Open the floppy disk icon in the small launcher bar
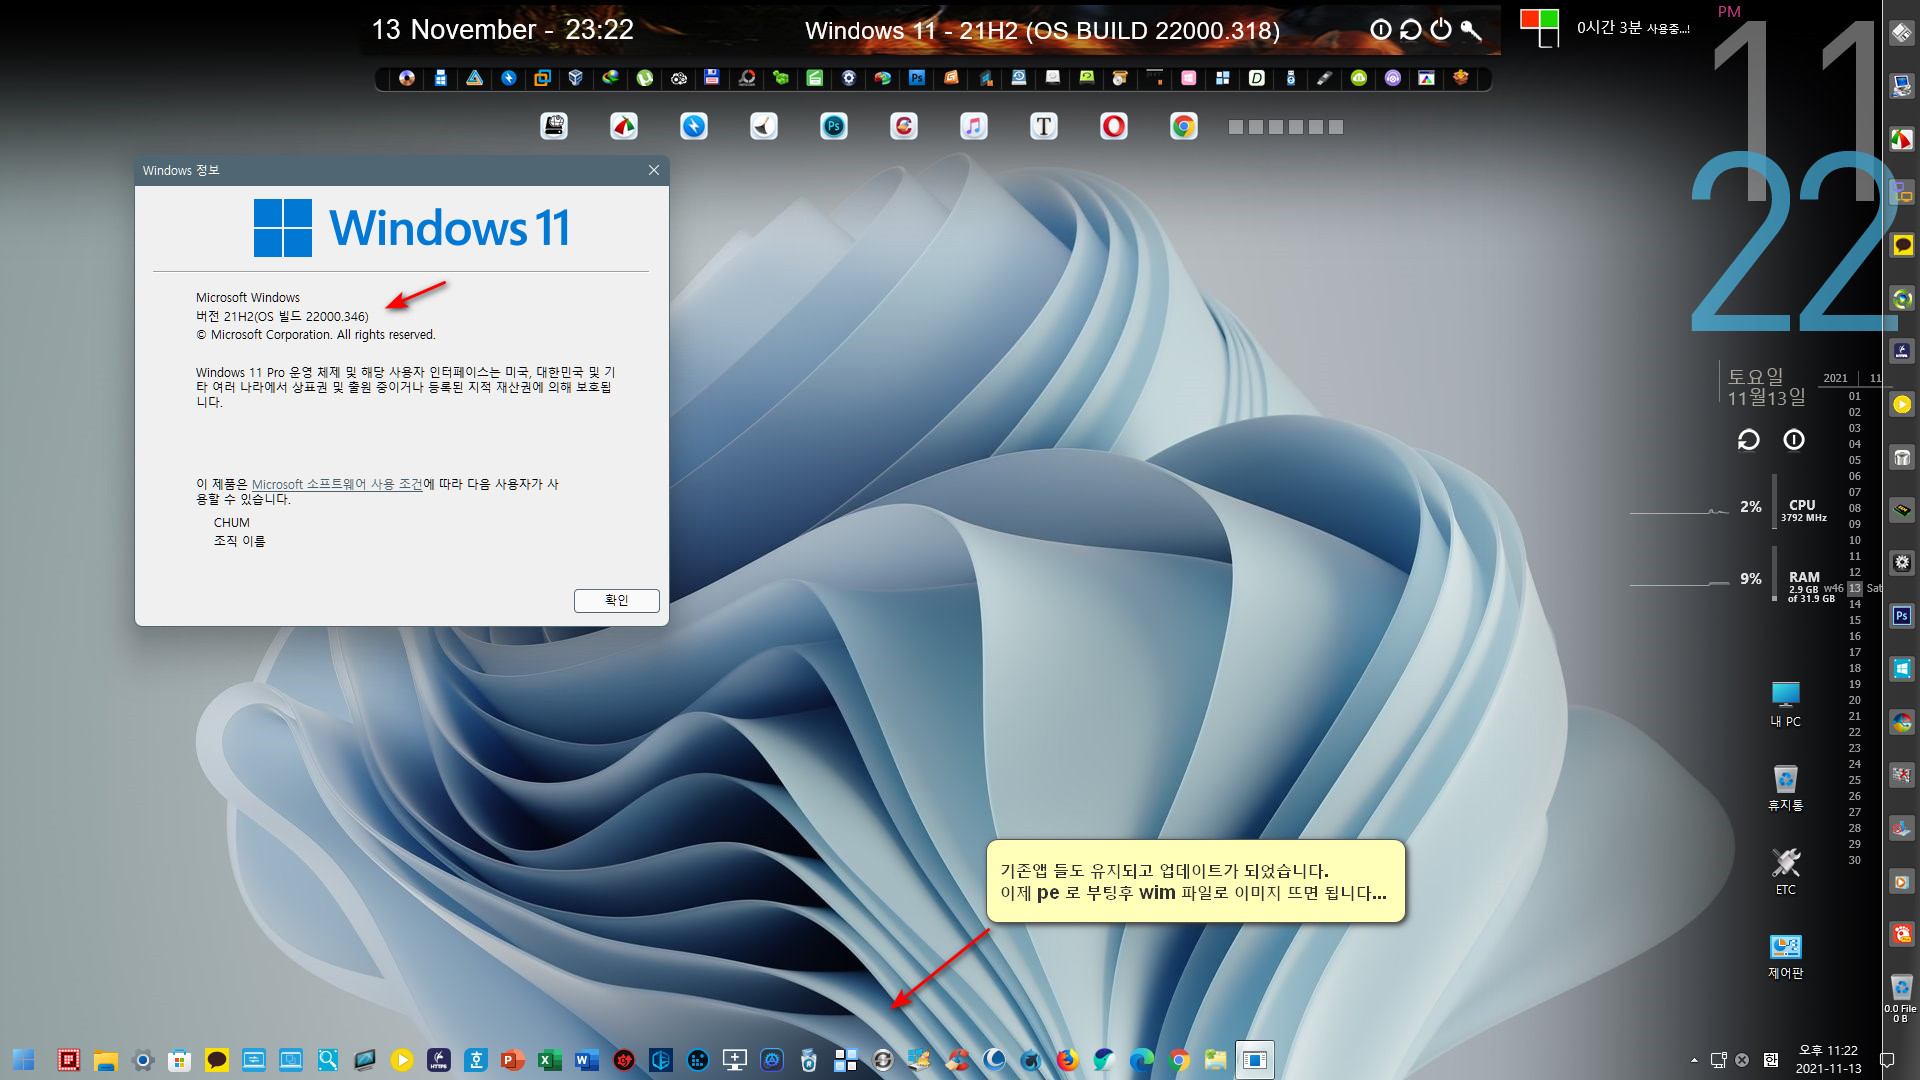Image resolution: width=1920 pixels, height=1080 pixels. coord(712,78)
